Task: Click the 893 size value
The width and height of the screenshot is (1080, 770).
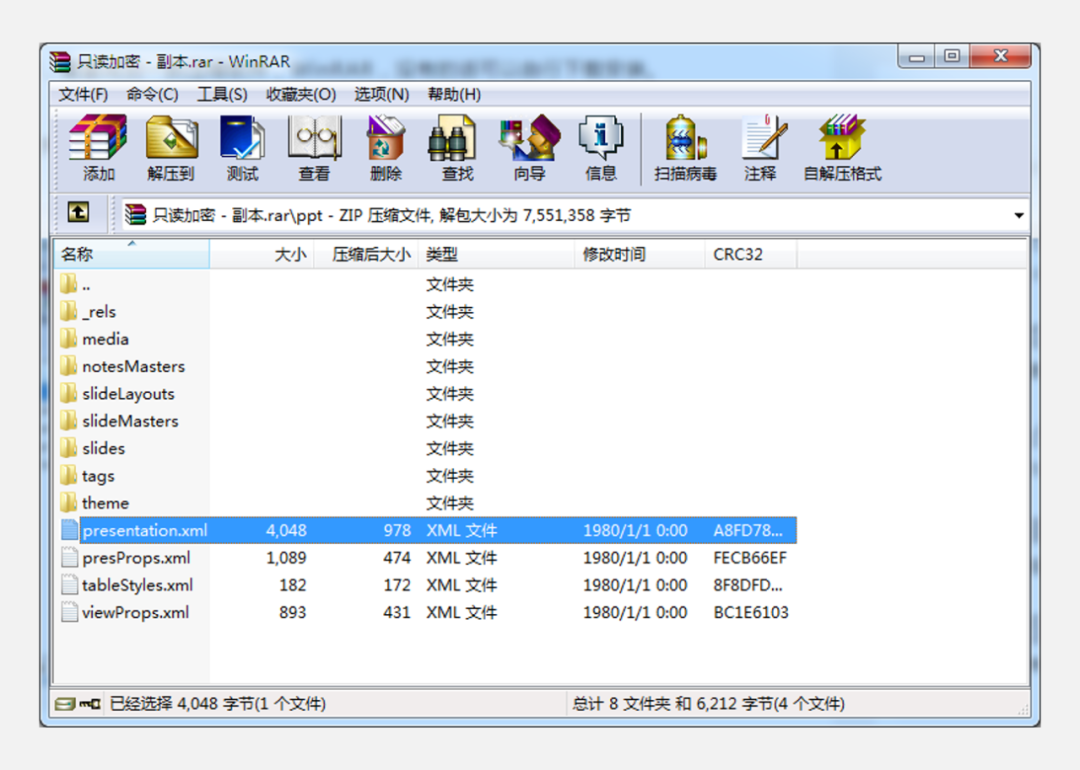Action: click(293, 612)
